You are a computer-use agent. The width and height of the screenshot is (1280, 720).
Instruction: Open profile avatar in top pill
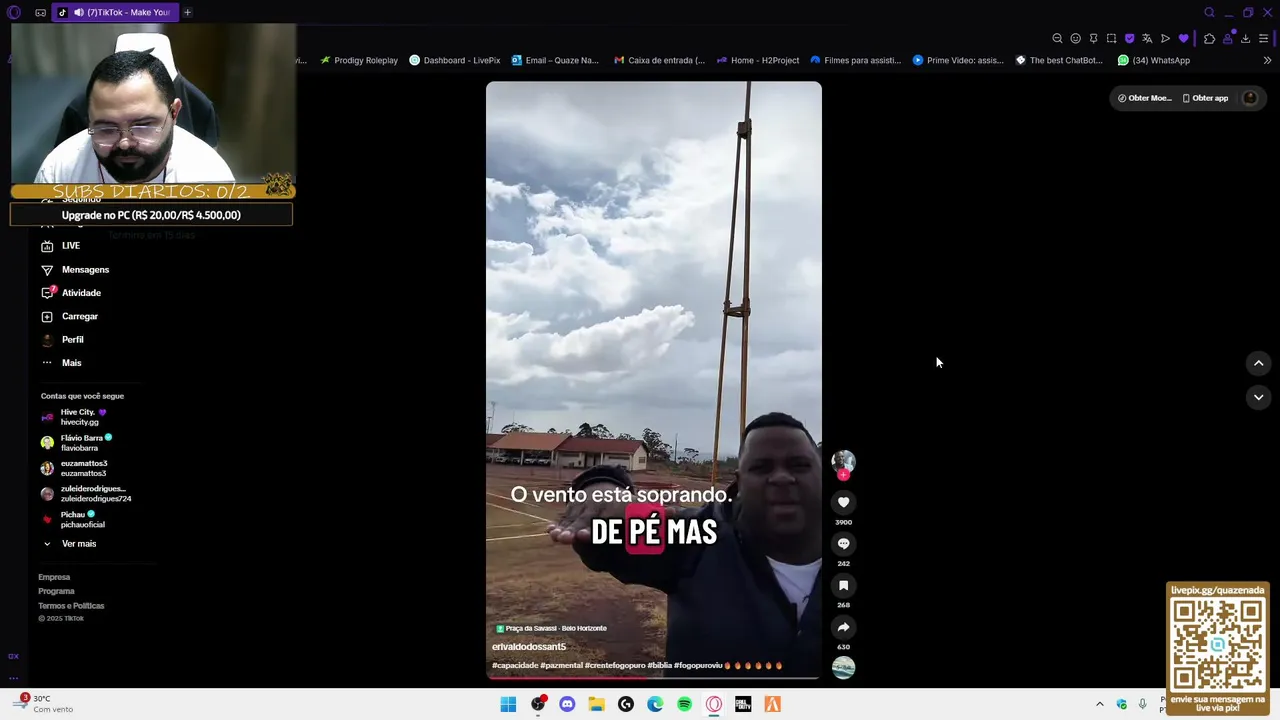1249,98
